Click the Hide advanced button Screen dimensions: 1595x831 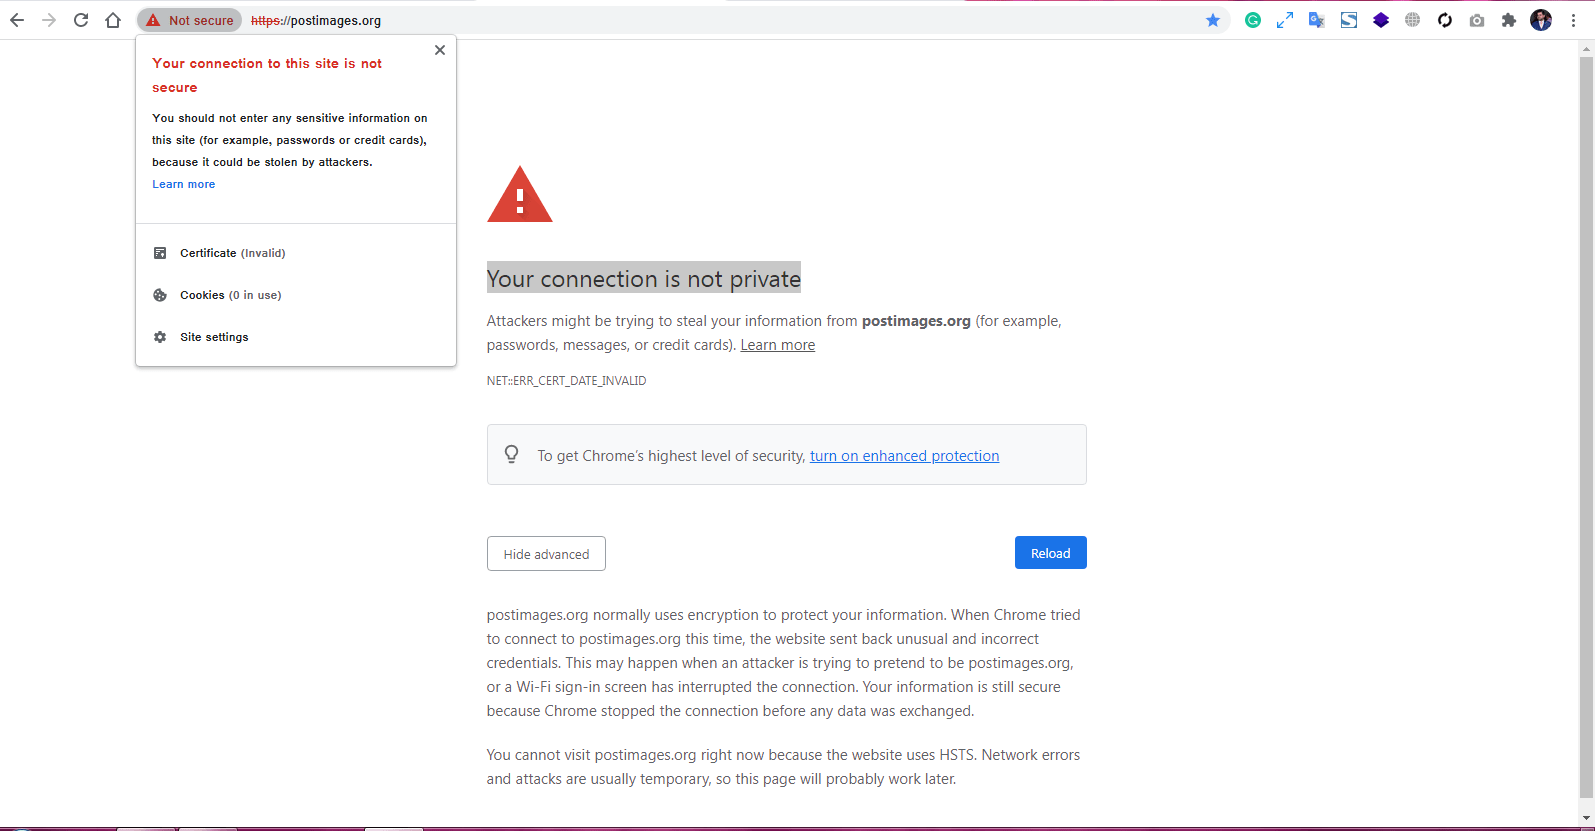click(546, 554)
